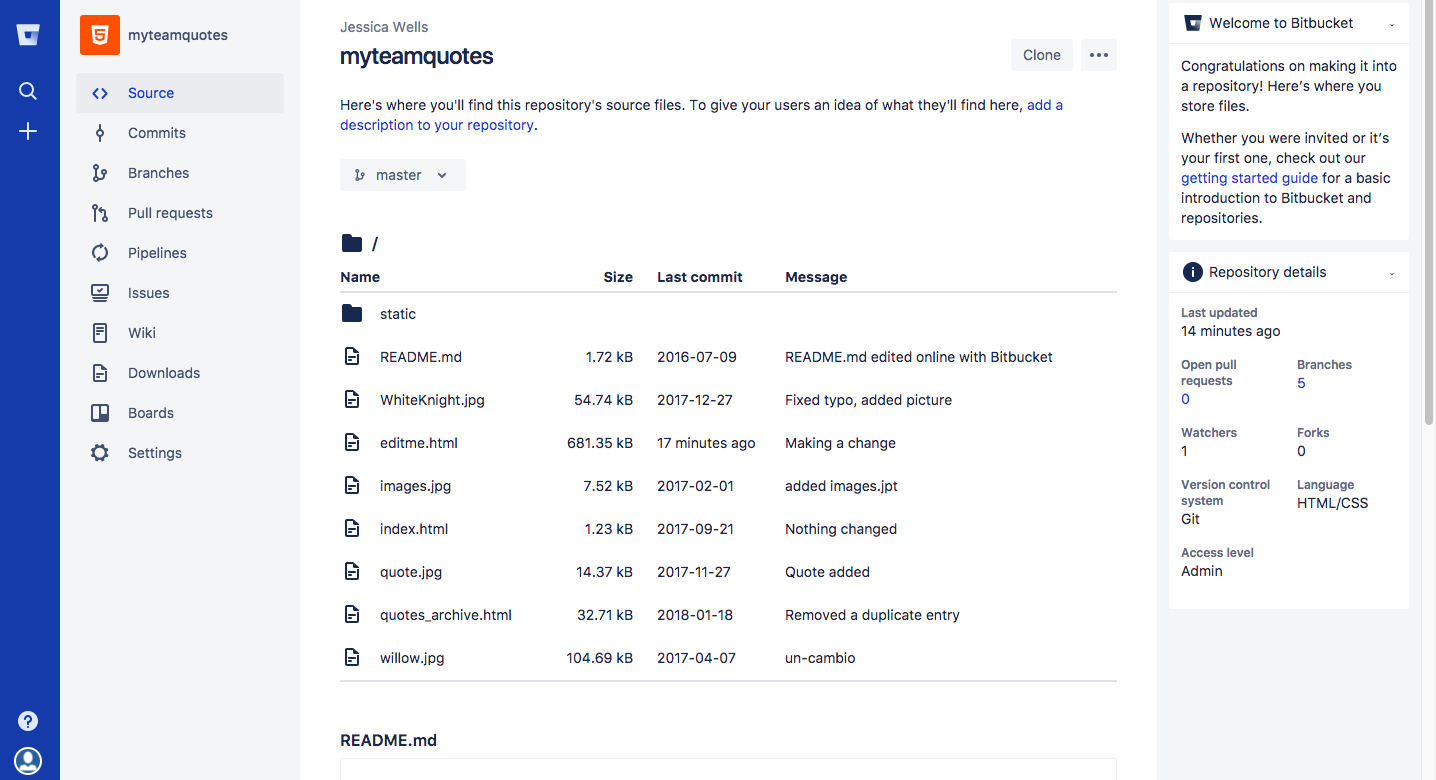Click the Clone button

1042,55
